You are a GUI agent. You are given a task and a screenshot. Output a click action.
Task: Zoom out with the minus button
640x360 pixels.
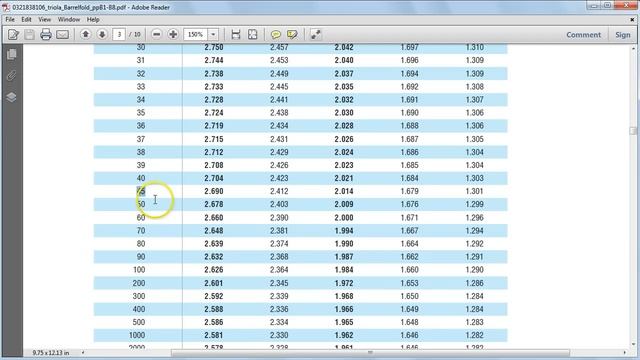pos(156,34)
